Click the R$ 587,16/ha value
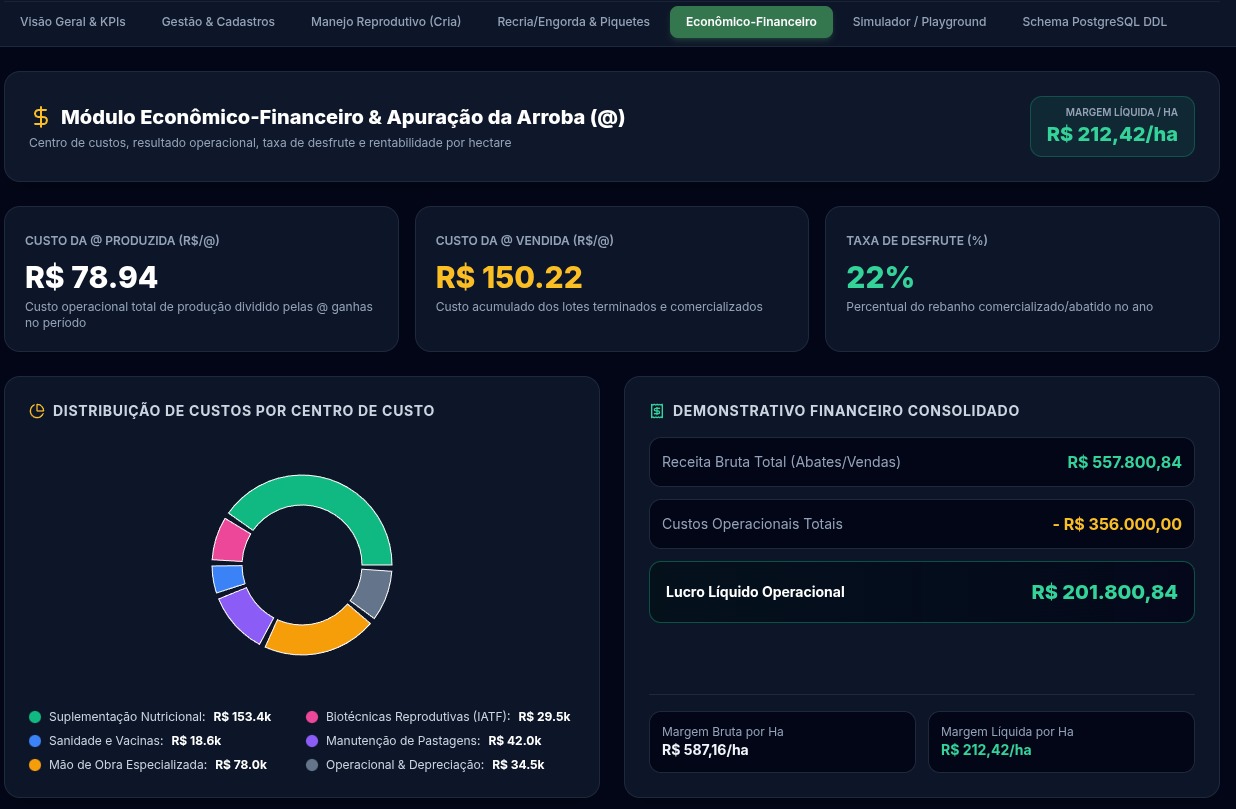1236x809 pixels. (x=705, y=750)
